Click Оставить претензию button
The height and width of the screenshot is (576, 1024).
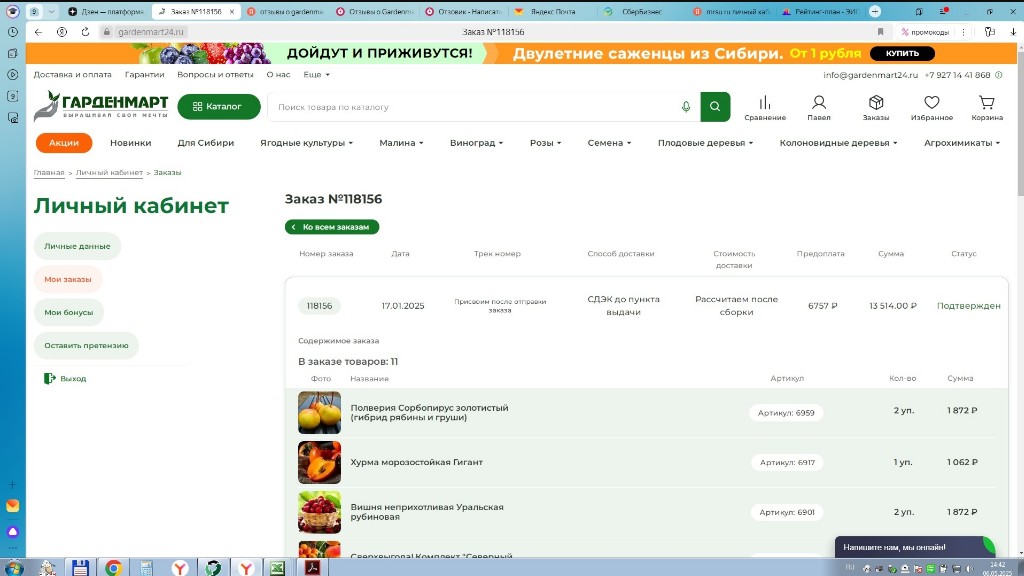[86, 345]
